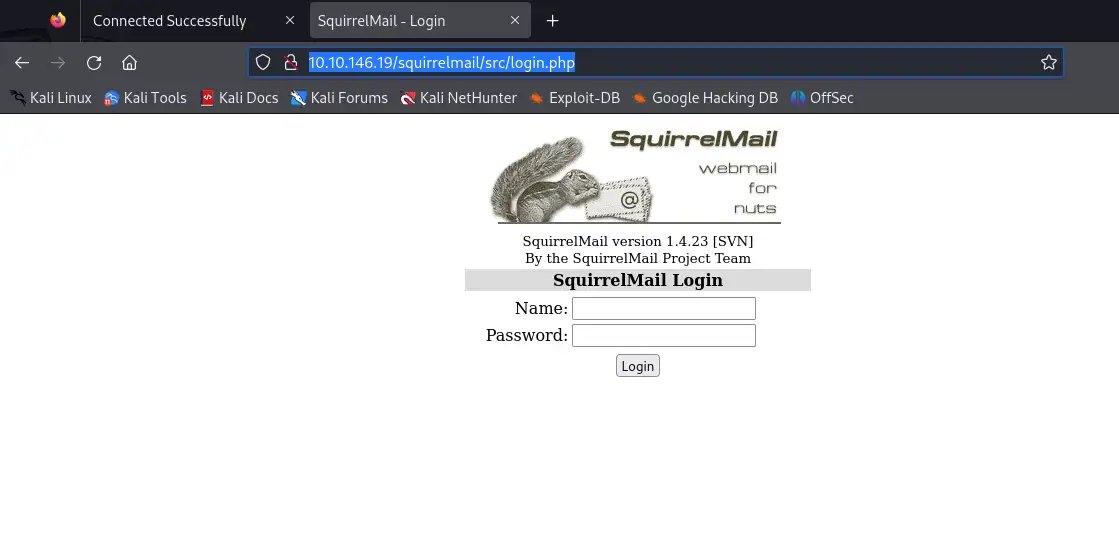Submit the form with the Login button
This screenshot has width=1119, height=546.
(x=637, y=366)
